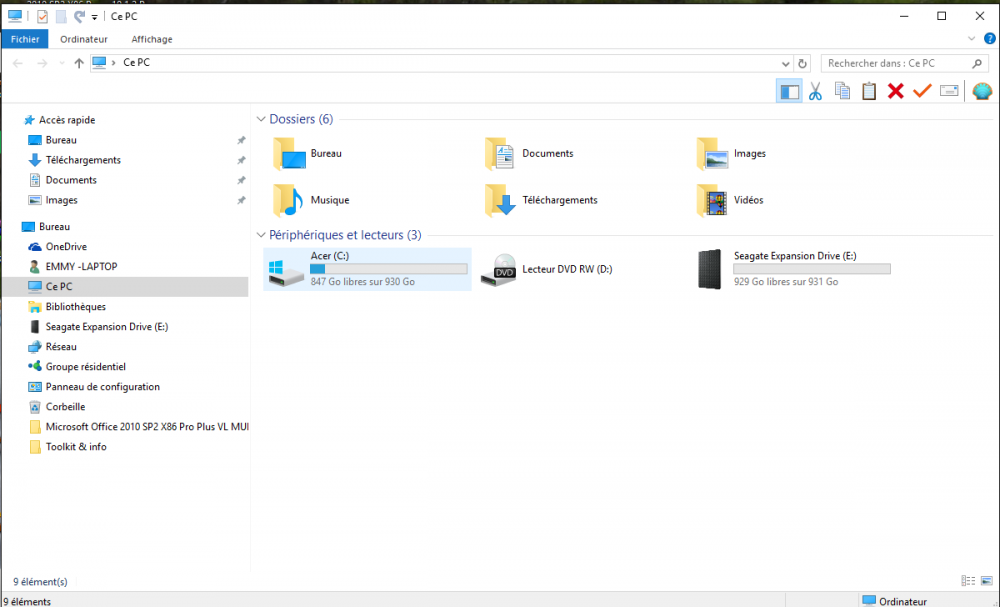Click the Rename toolbar icon
1000x607 pixels.
[949, 91]
